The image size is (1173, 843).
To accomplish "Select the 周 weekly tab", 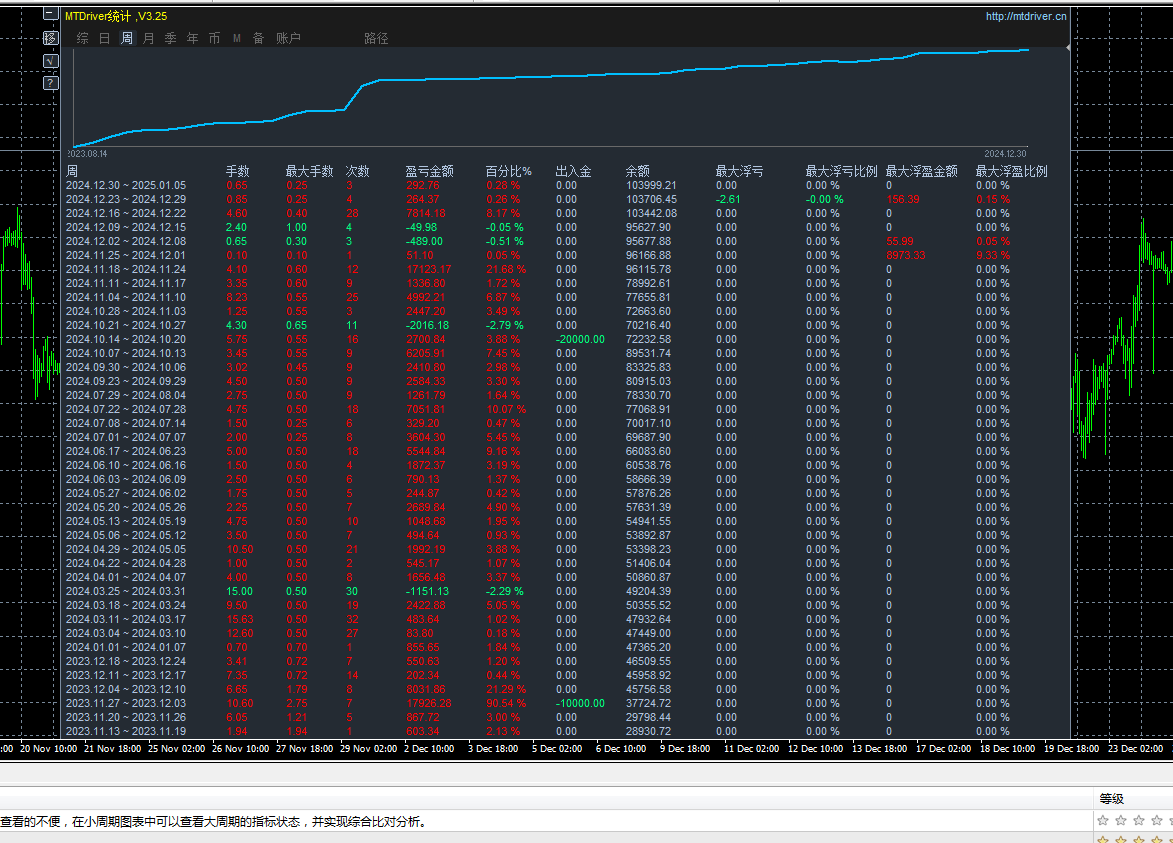I will tap(127, 39).
